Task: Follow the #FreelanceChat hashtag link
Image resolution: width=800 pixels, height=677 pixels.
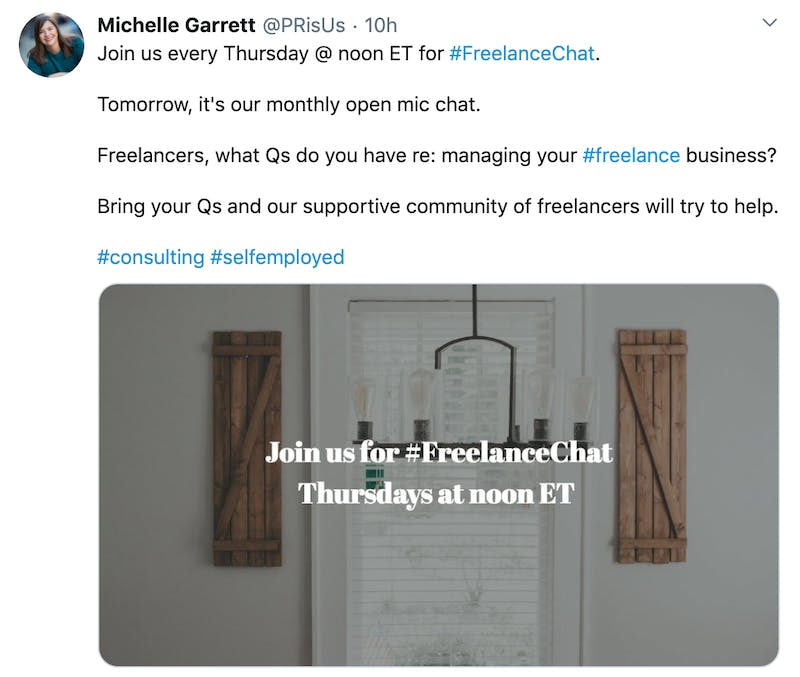Action: [522, 54]
